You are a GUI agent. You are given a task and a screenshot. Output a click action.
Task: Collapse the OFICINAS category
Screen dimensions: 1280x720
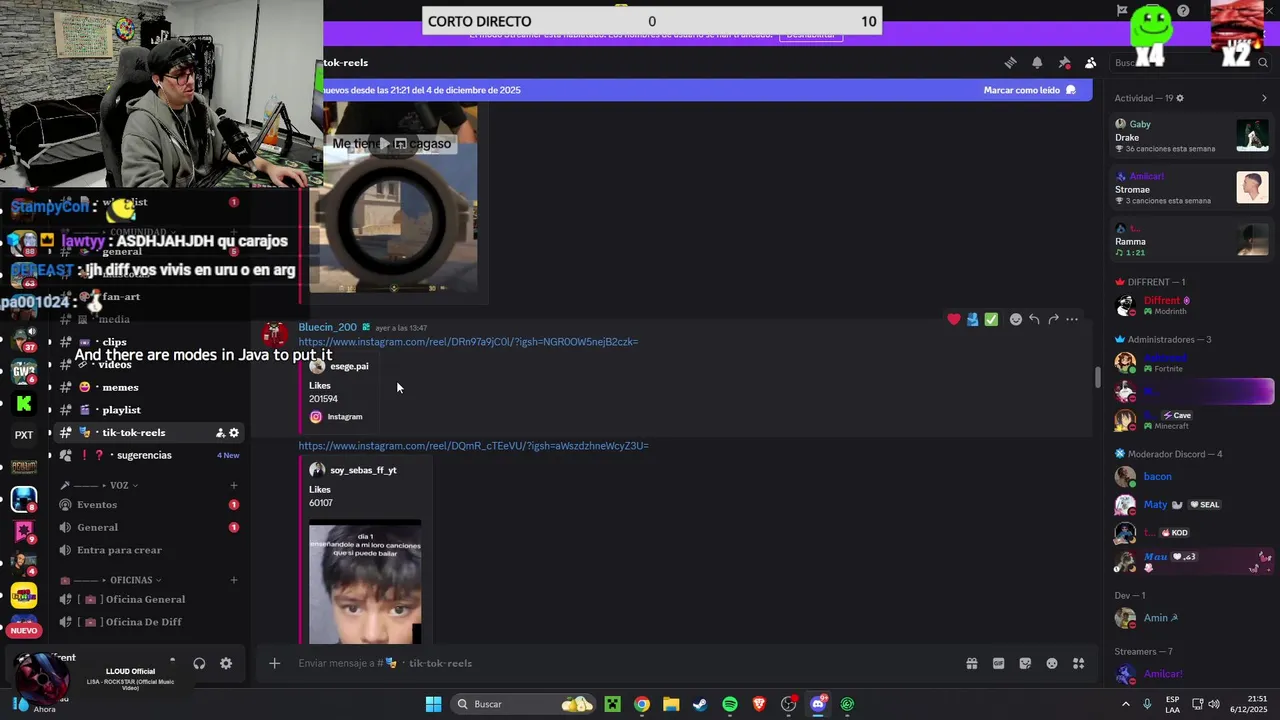pyautogui.click(x=110, y=580)
